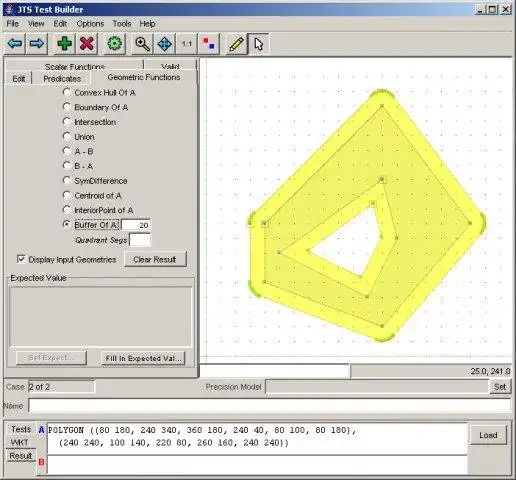Switch to the Predicates tab
Screen dimensions: 516x480
[62, 79]
